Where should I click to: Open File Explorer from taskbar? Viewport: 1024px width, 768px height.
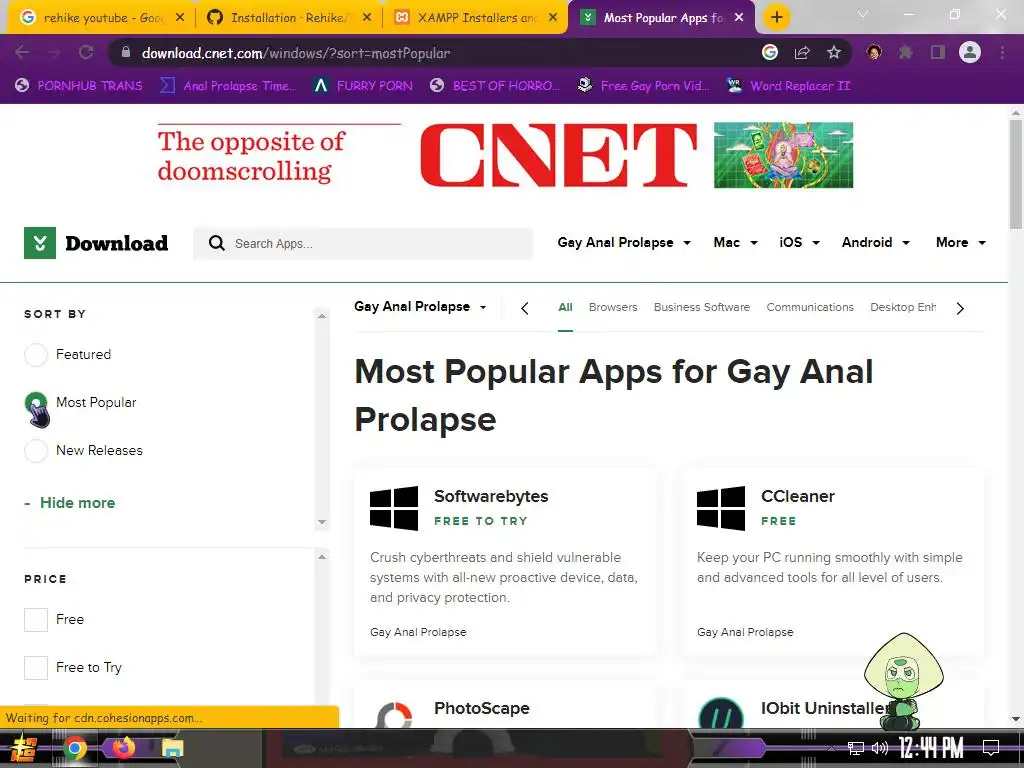172,748
